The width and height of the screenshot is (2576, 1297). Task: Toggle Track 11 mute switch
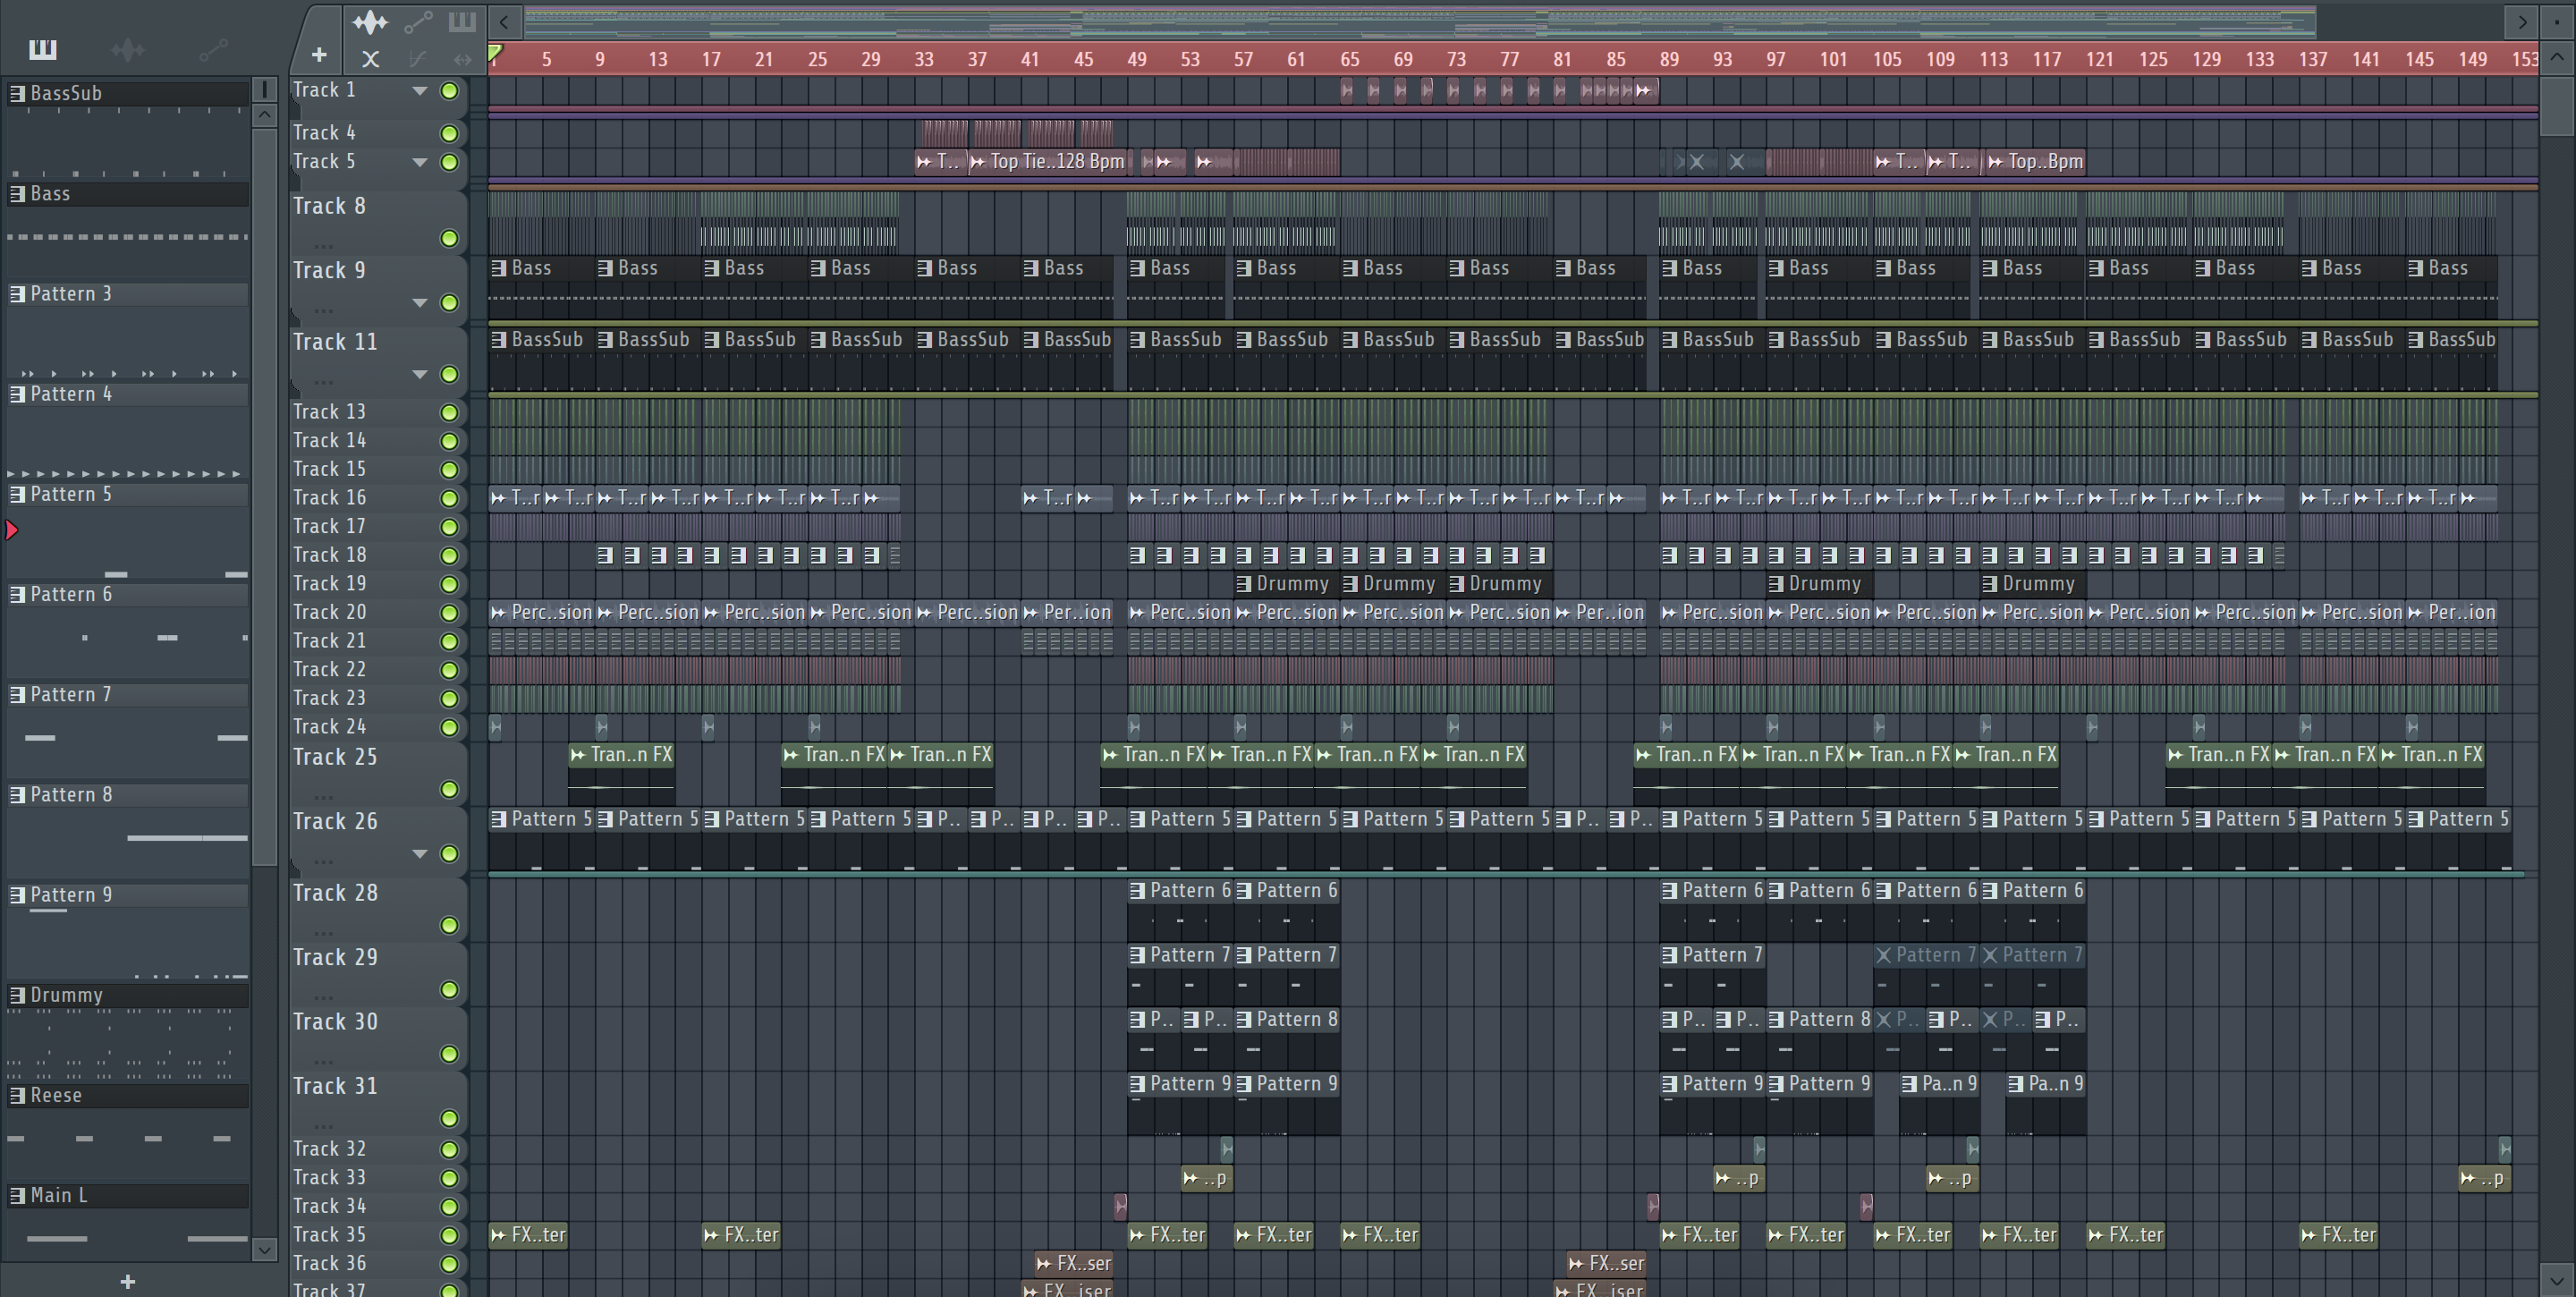(450, 374)
